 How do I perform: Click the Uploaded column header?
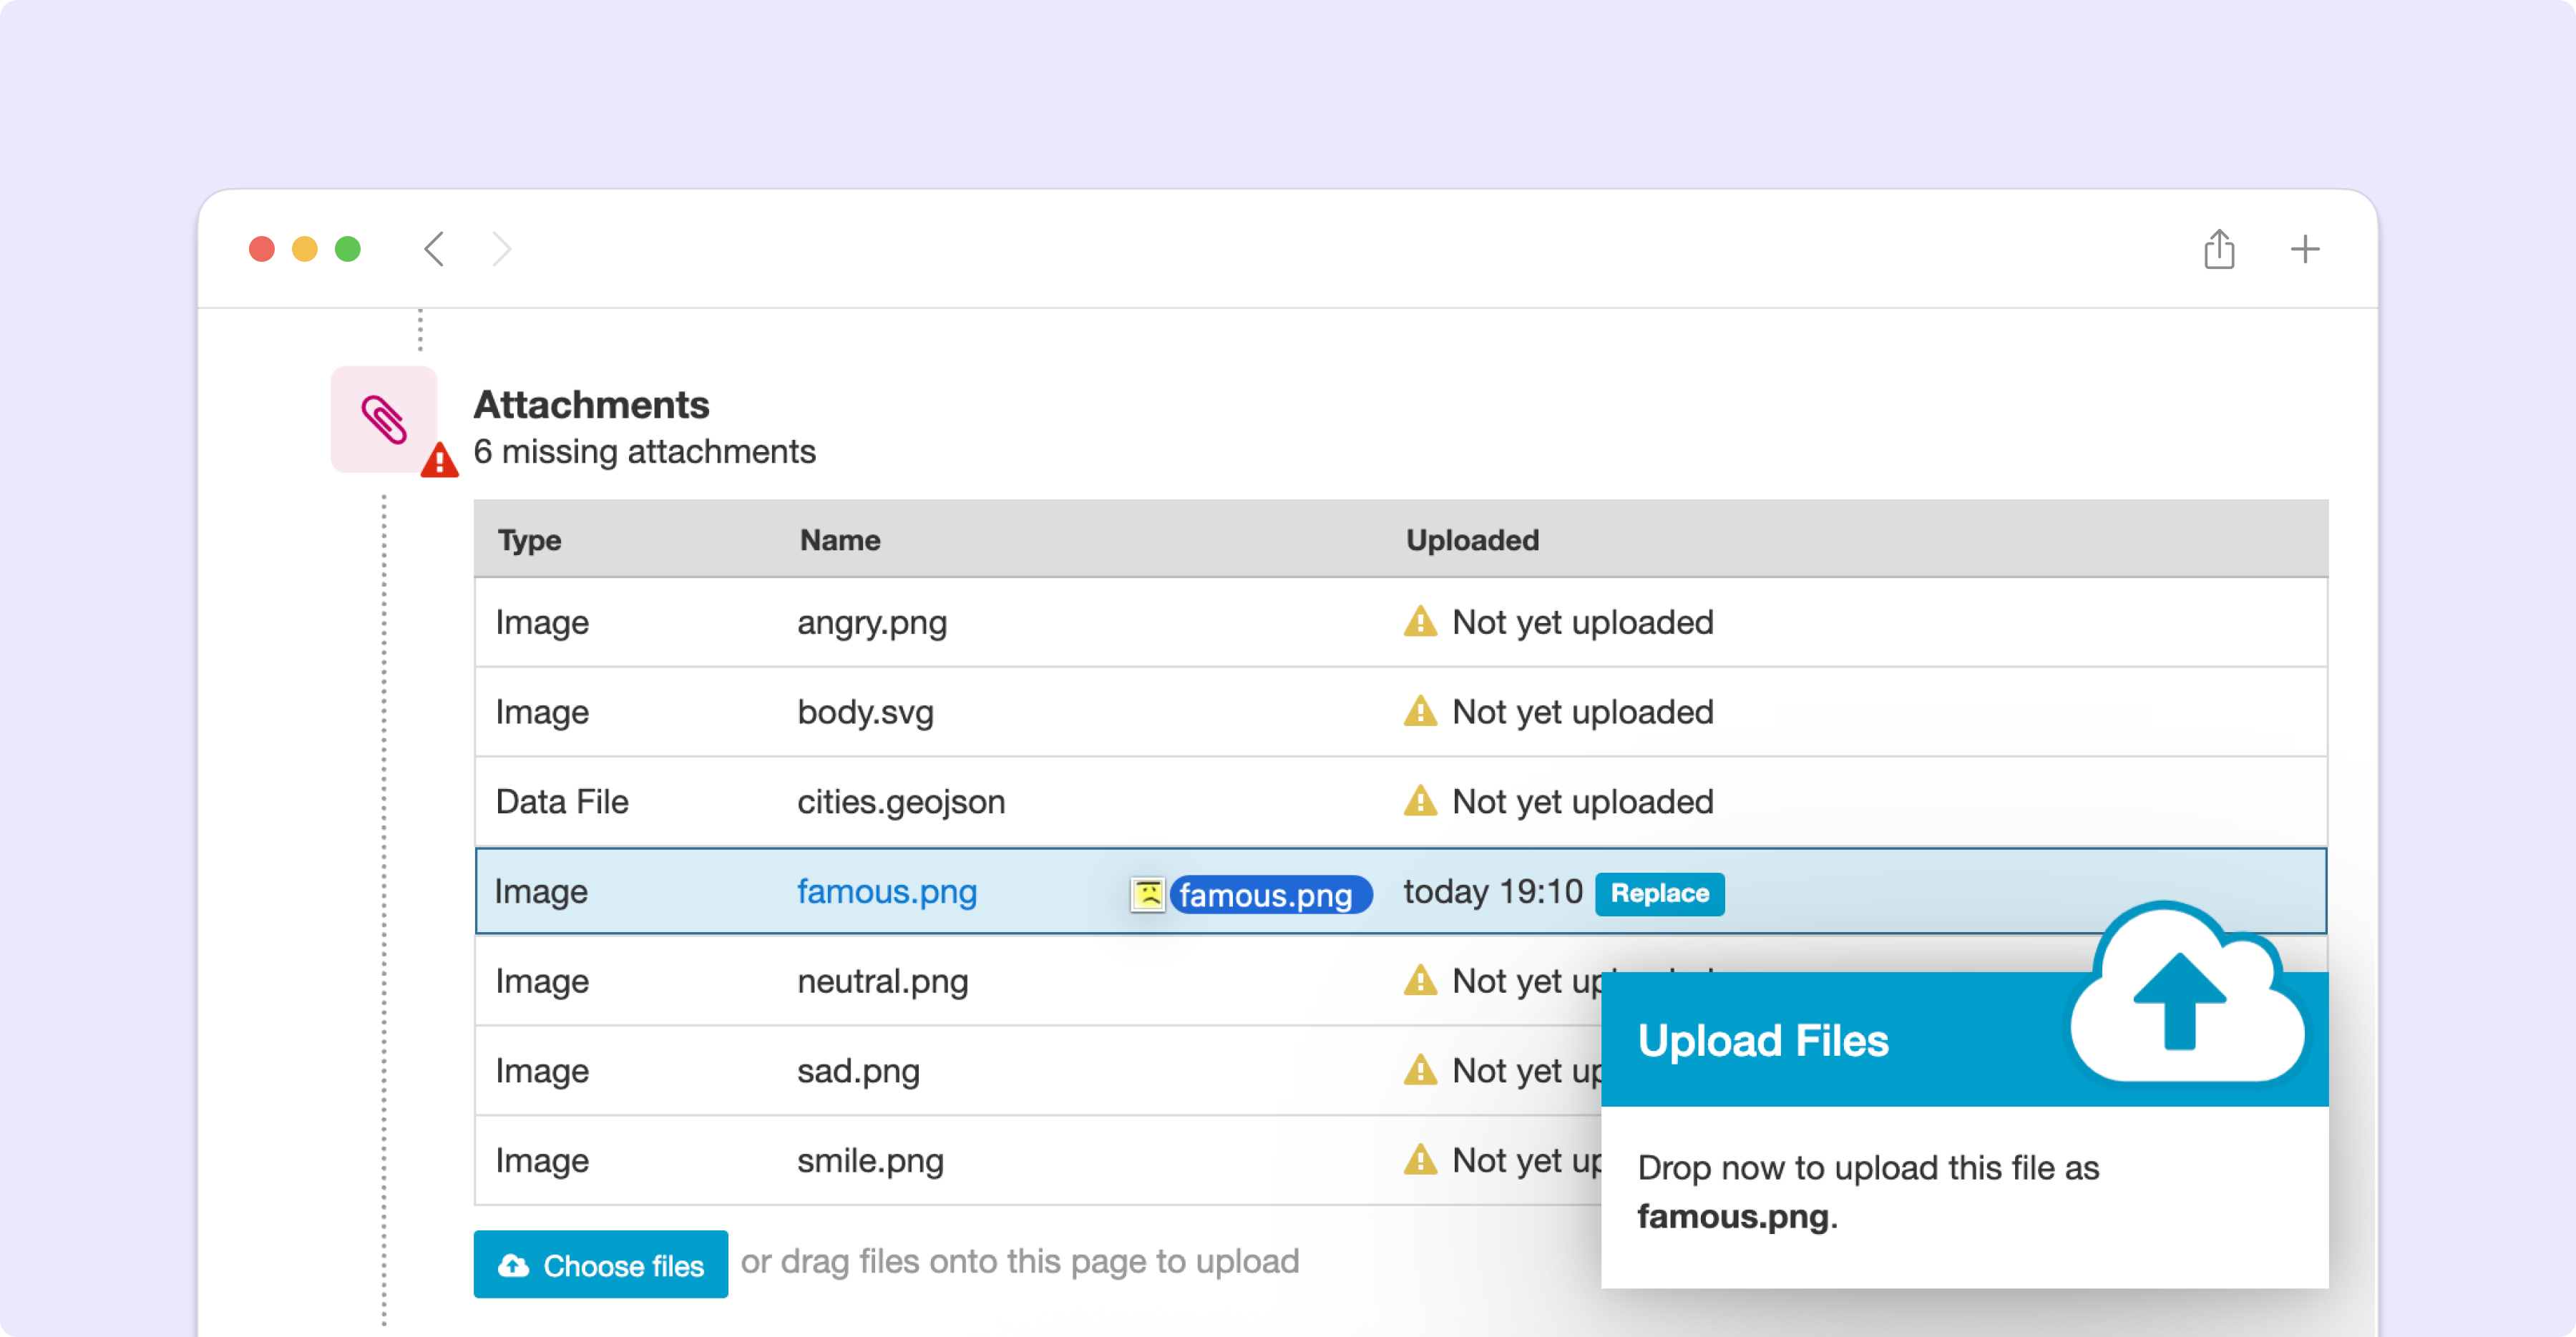1472,540
